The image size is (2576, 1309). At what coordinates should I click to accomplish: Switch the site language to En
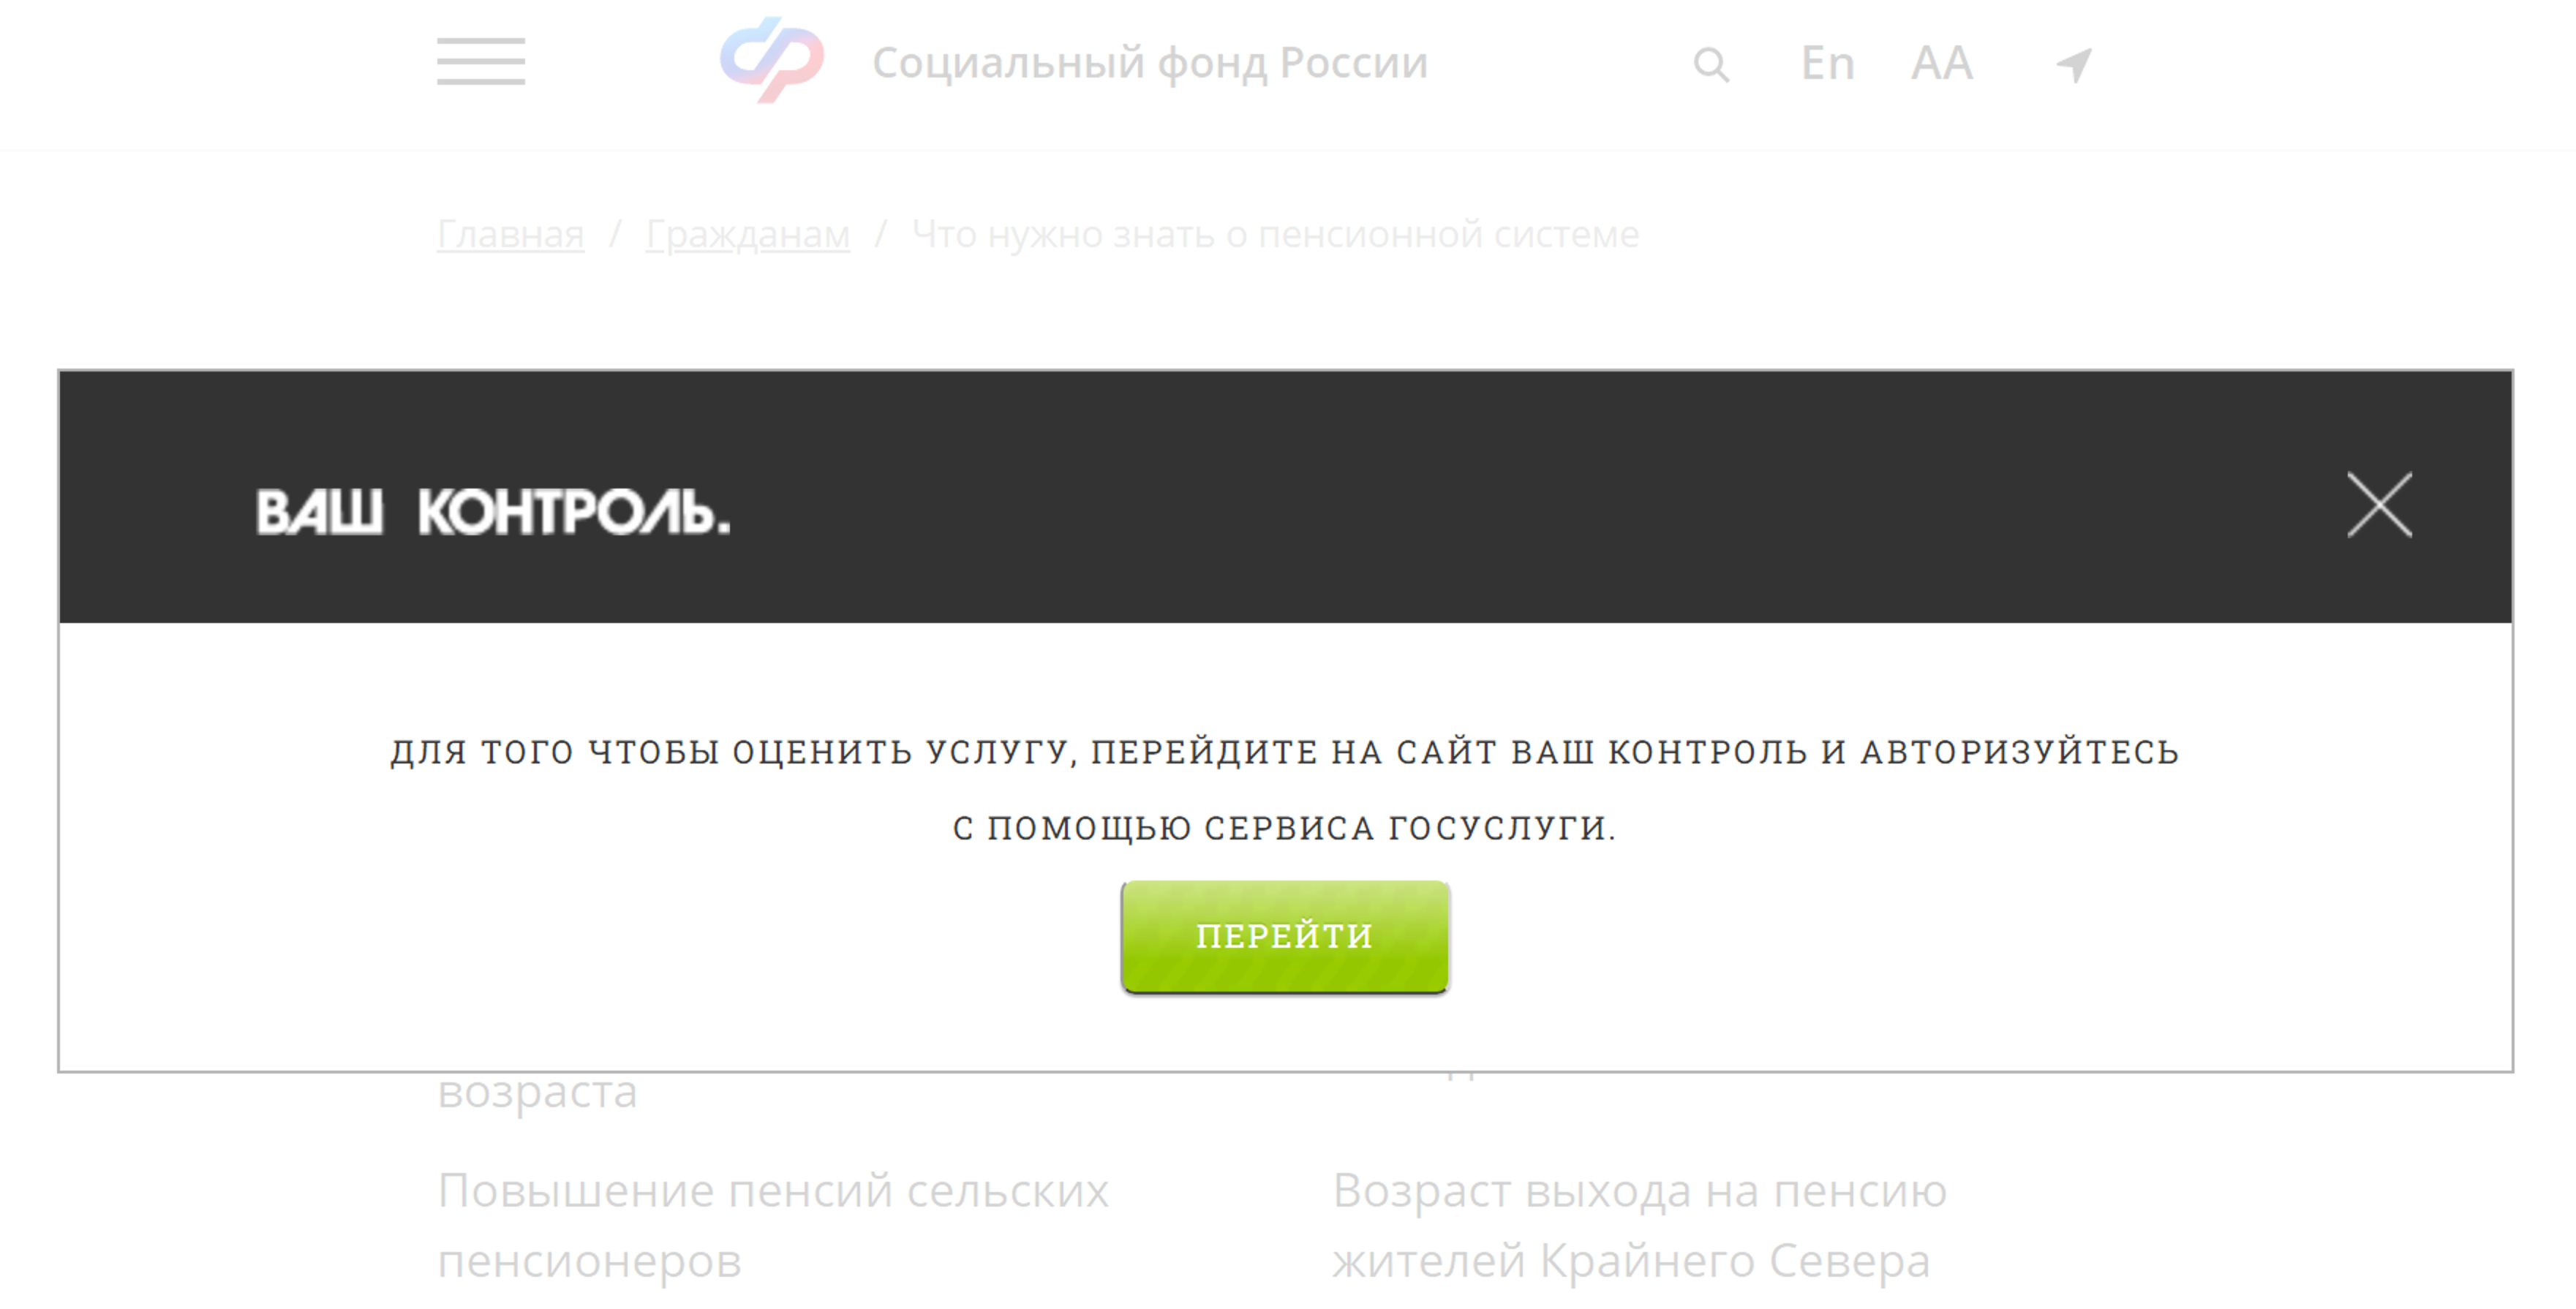pos(1827,63)
